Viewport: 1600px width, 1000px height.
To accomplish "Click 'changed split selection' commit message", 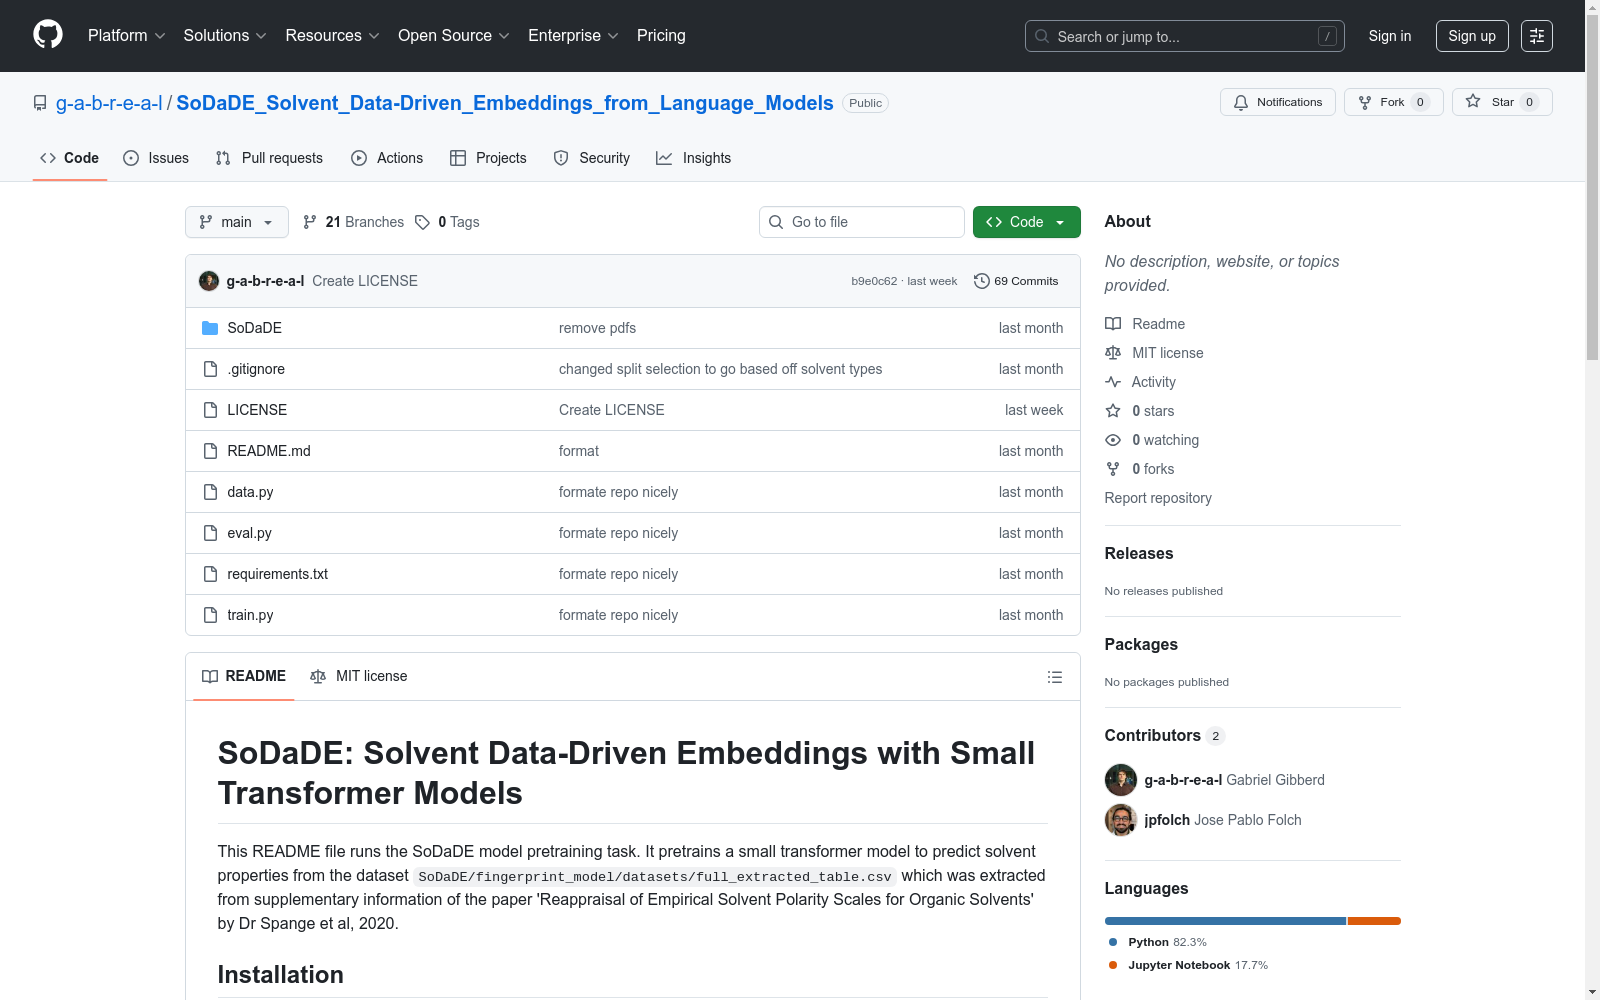I will coord(720,369).
